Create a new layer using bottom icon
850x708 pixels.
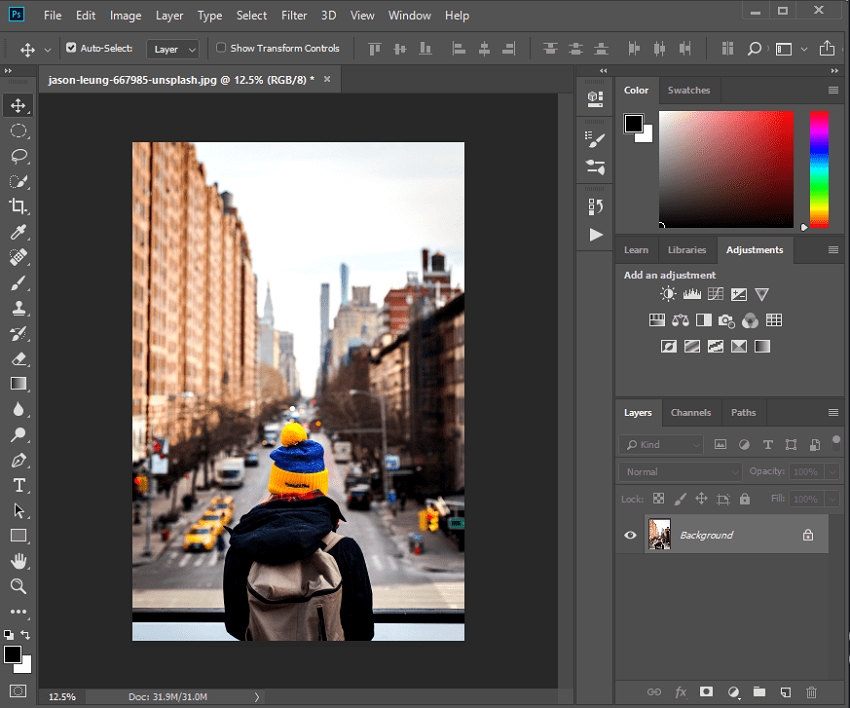pos(785,691)
